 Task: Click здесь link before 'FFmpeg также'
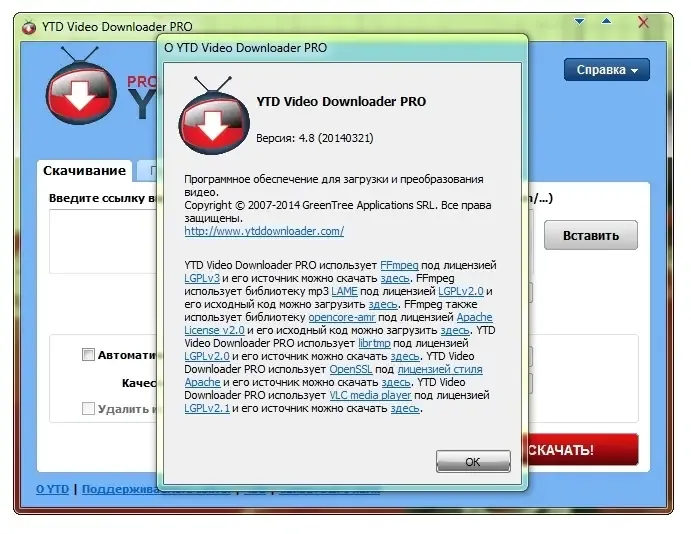click(383, 304)
